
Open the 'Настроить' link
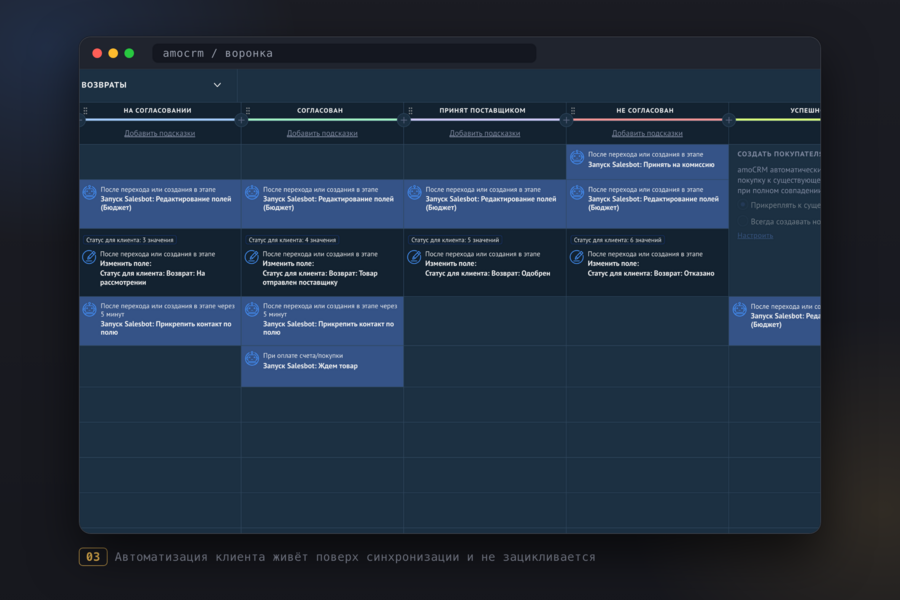click(755, 235)
